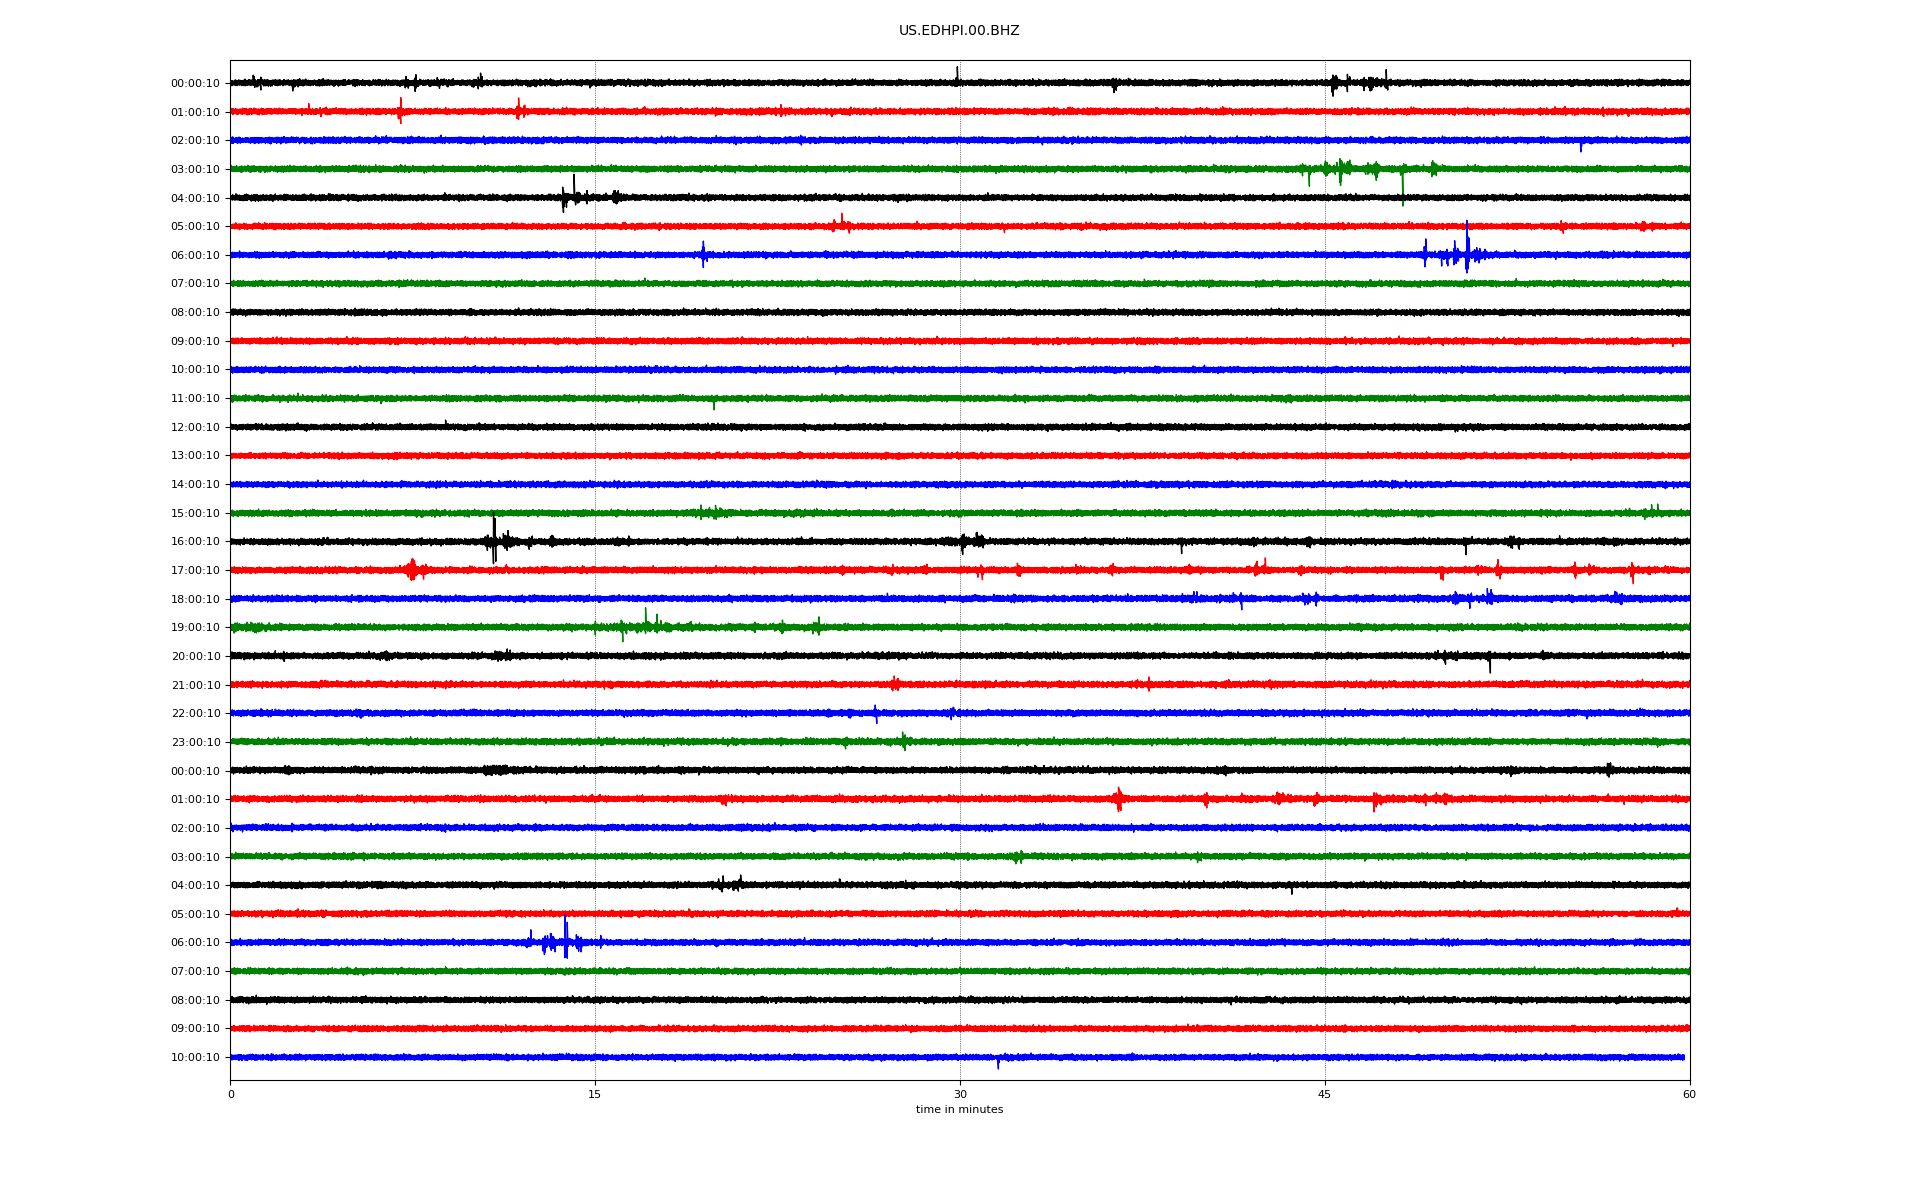
Task: Click the 13:00:10 row time label
Action: click(195, 456)
